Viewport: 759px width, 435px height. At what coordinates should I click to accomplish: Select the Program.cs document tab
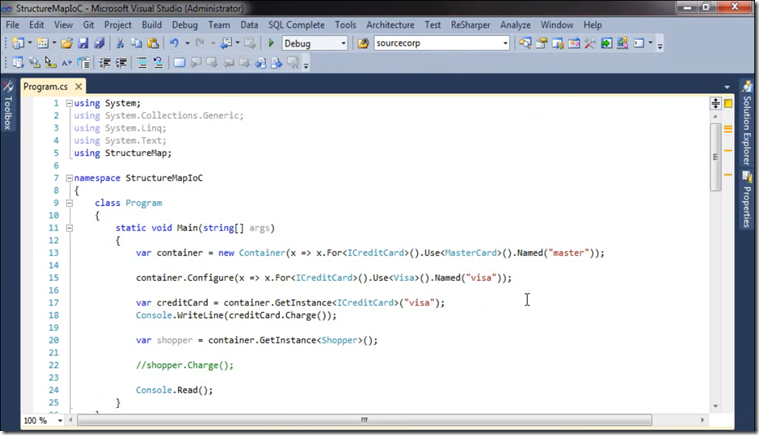[46, 87]
